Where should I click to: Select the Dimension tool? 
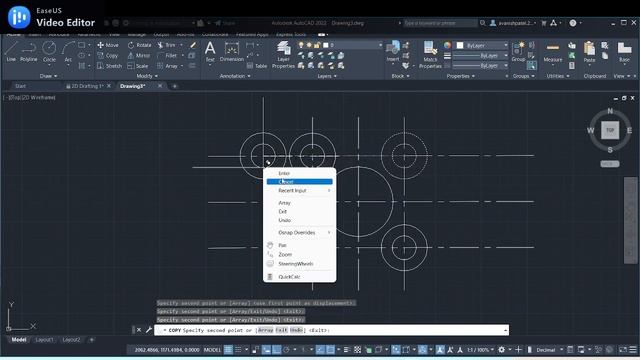coord(231,51)
